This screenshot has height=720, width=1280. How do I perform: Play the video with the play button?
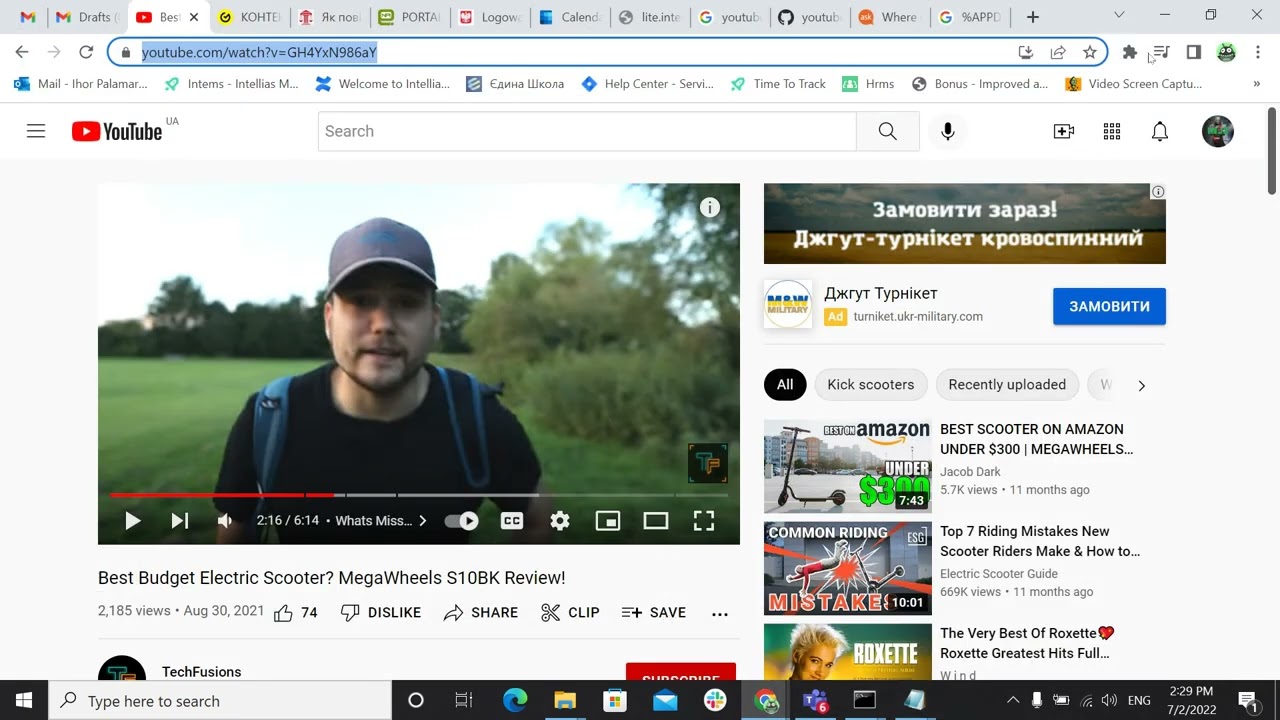coord(132,520)
